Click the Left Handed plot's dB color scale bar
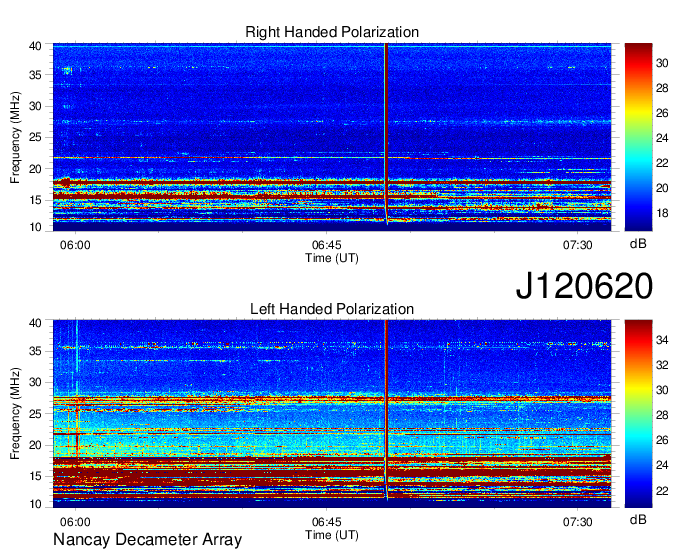Screen dimensions: 680x552 (x=638, y=413)
